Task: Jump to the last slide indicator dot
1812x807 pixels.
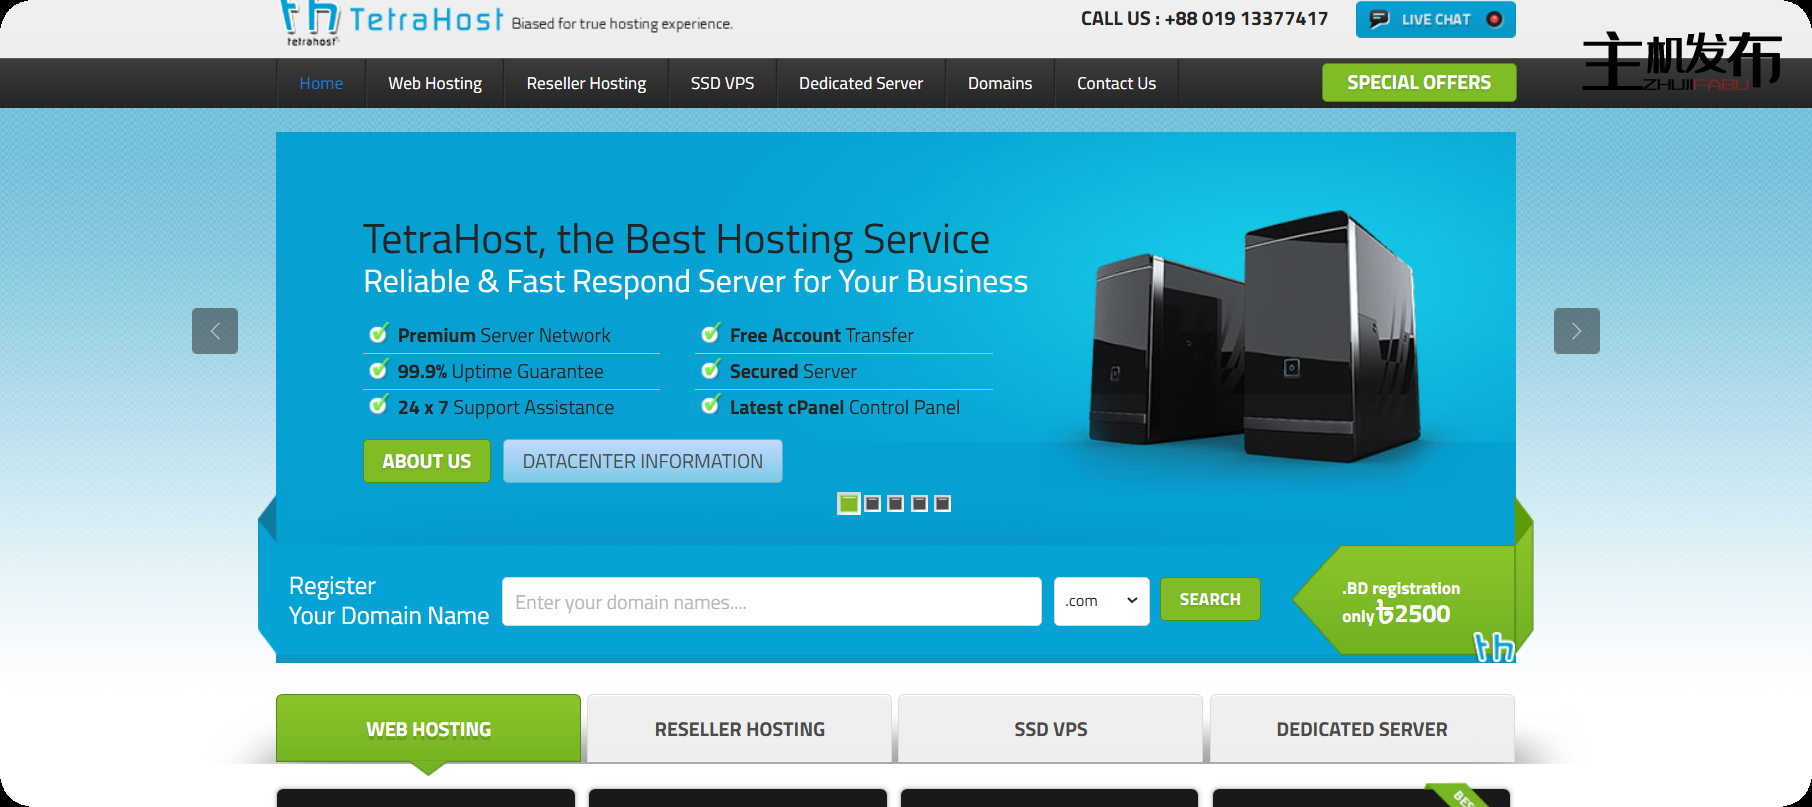Action: (942, 504)
